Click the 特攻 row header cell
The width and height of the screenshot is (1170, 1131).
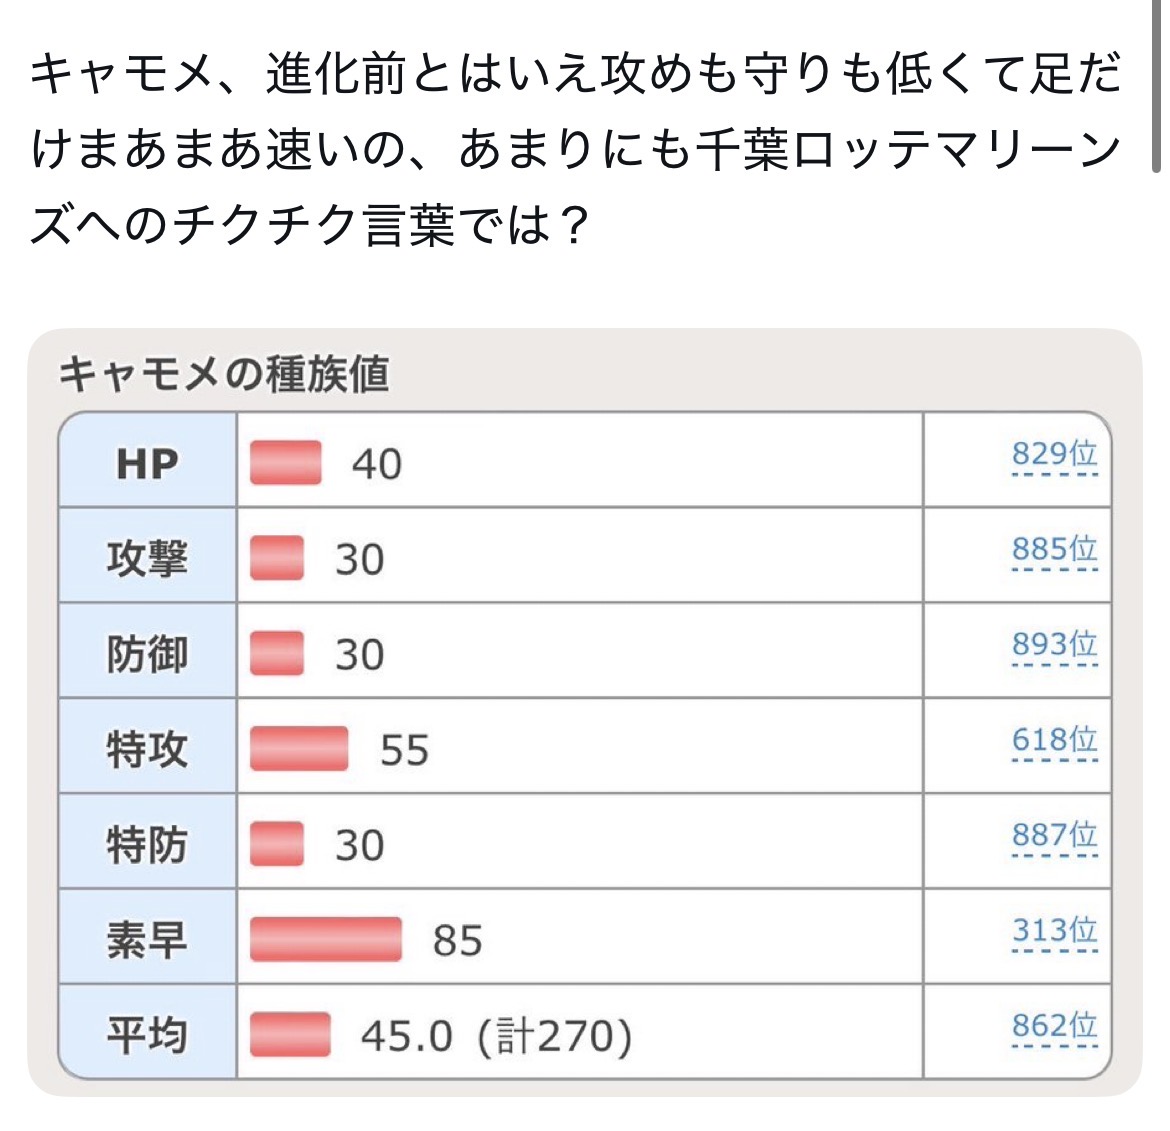pos(148,749)
